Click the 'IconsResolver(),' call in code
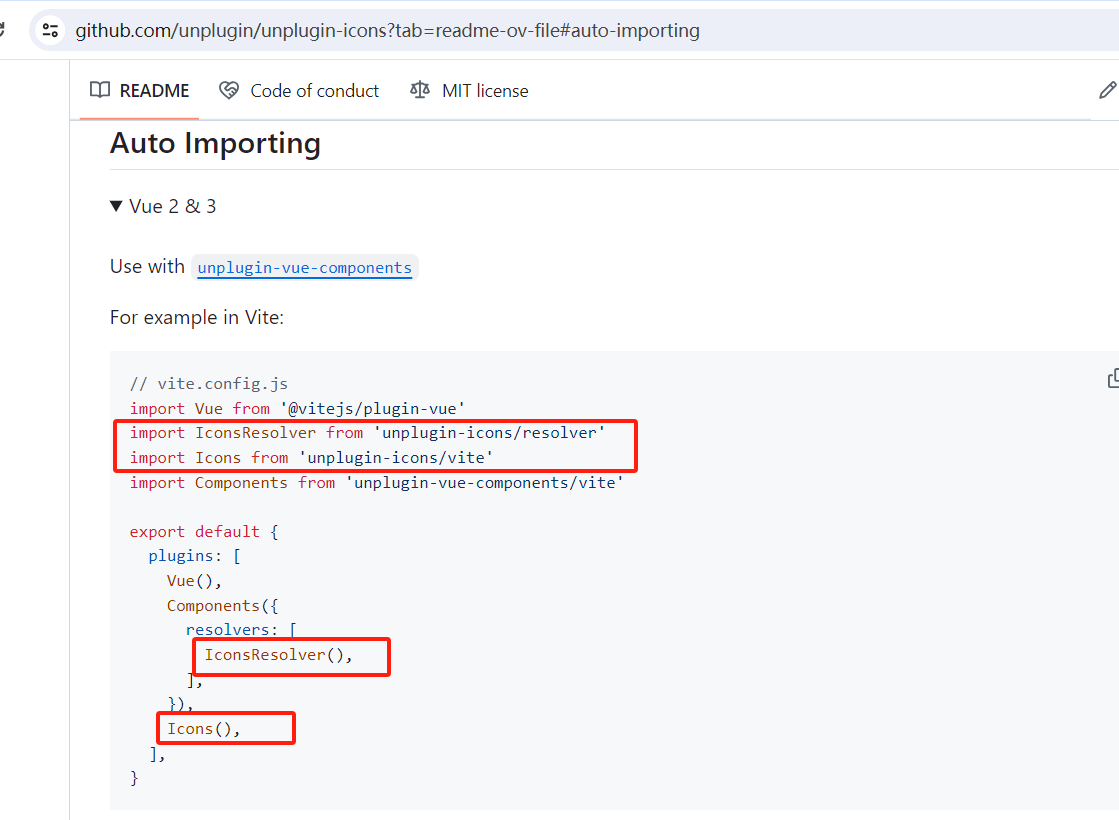This screenshot has height=820, width=1119. coord(278,655)
